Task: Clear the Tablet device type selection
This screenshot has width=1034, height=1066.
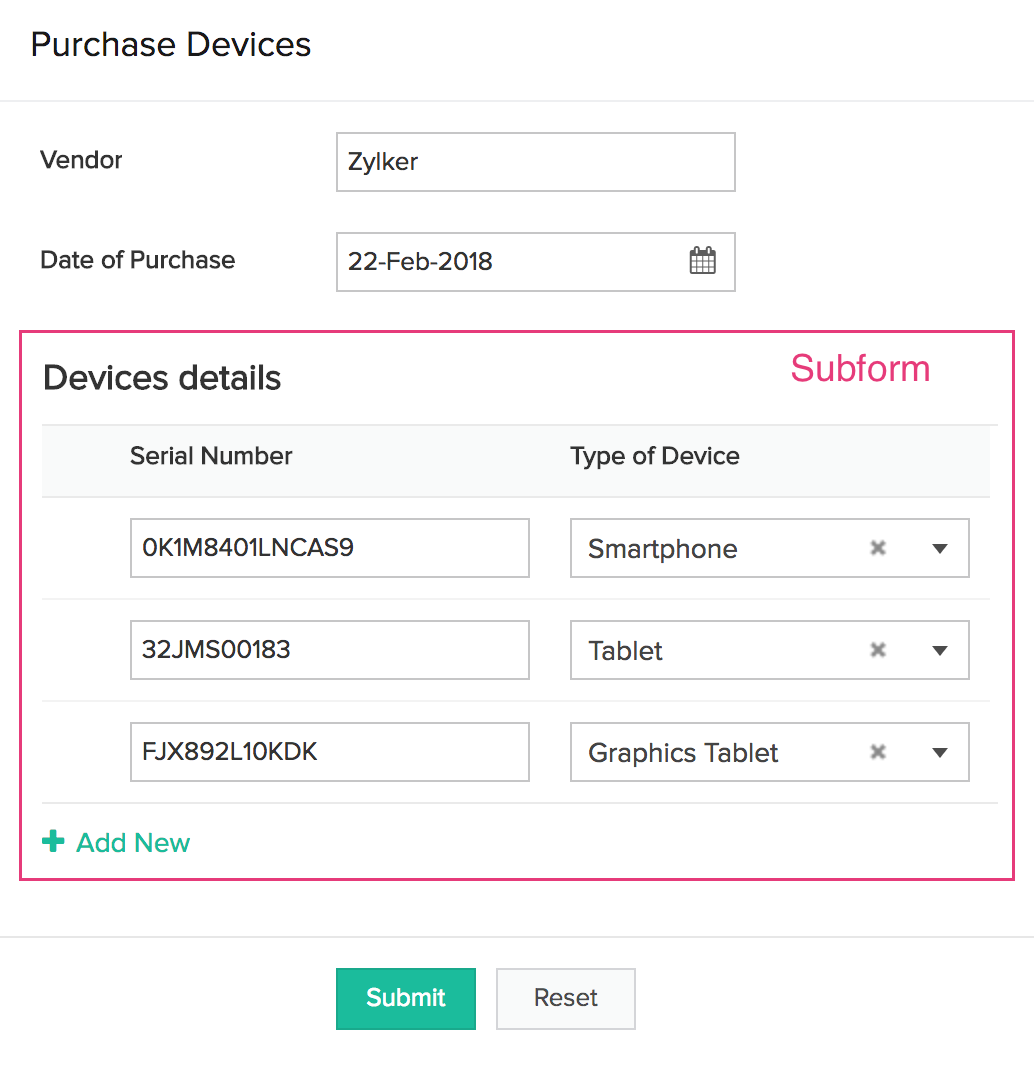Action: click(x=878, y=650)
